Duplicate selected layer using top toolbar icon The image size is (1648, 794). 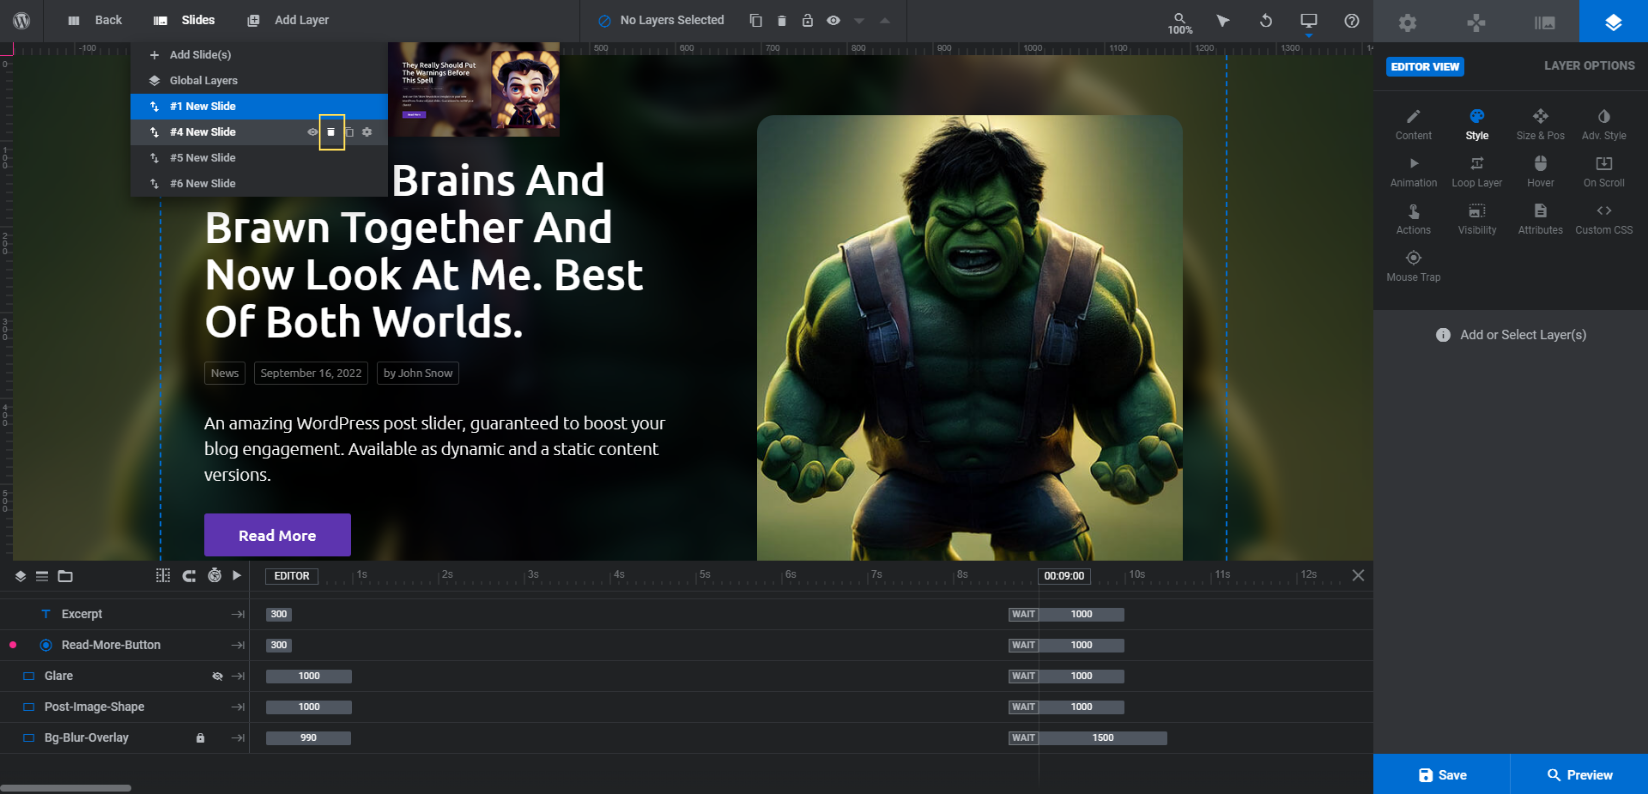(x=756, y=20)
